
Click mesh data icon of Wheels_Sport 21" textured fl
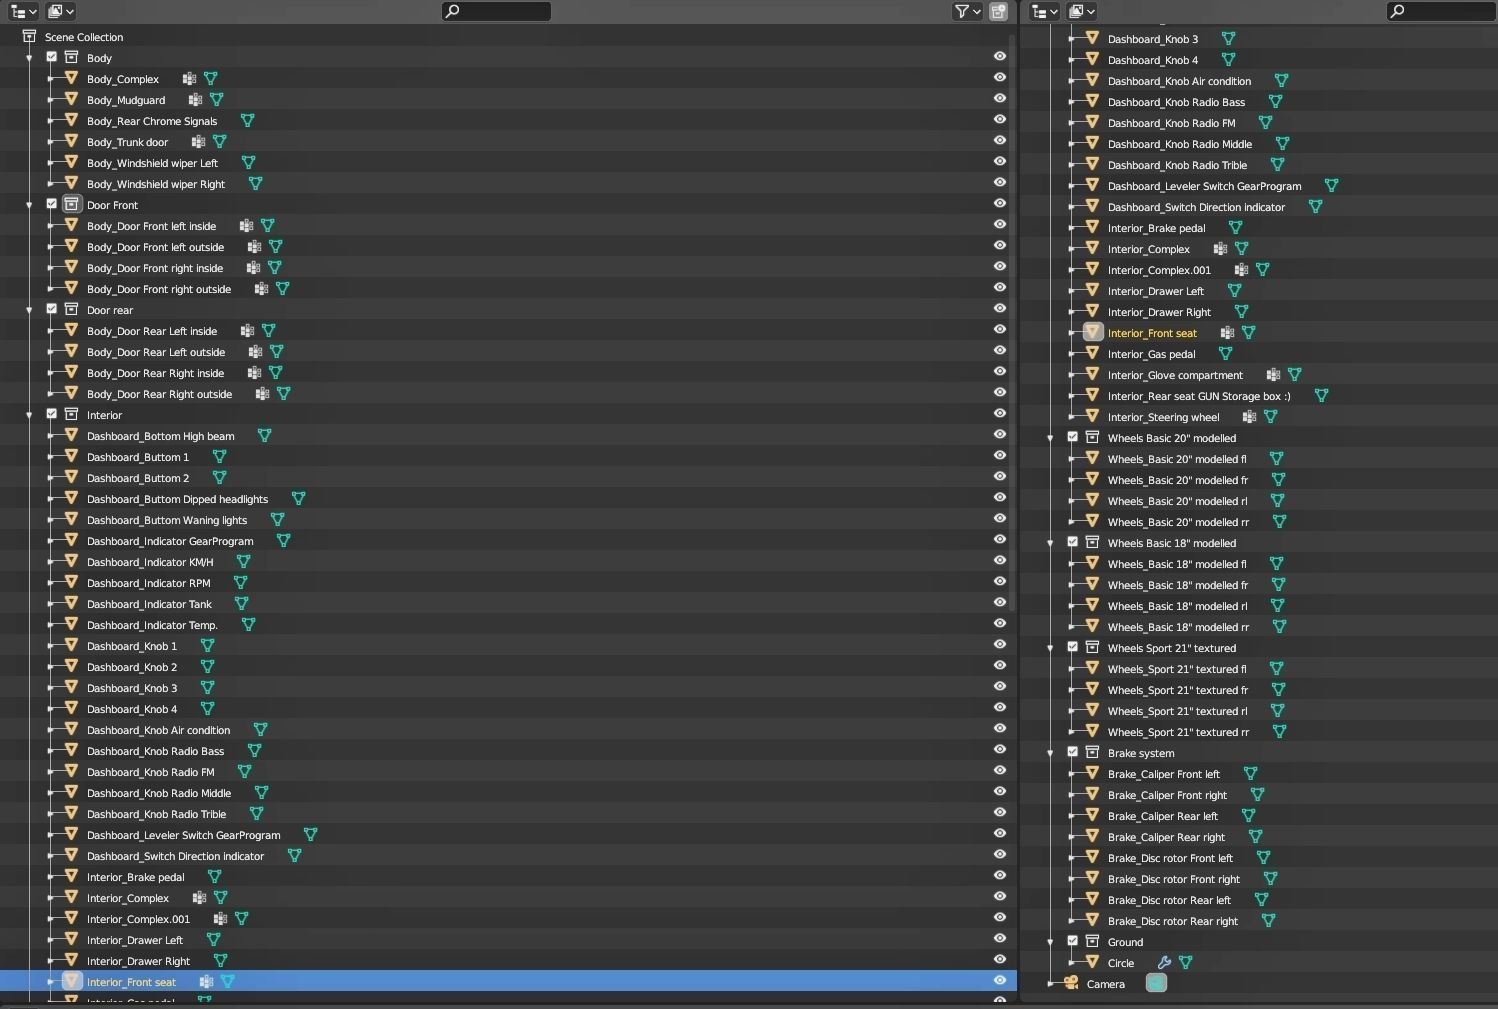(x=1276, y=668)
